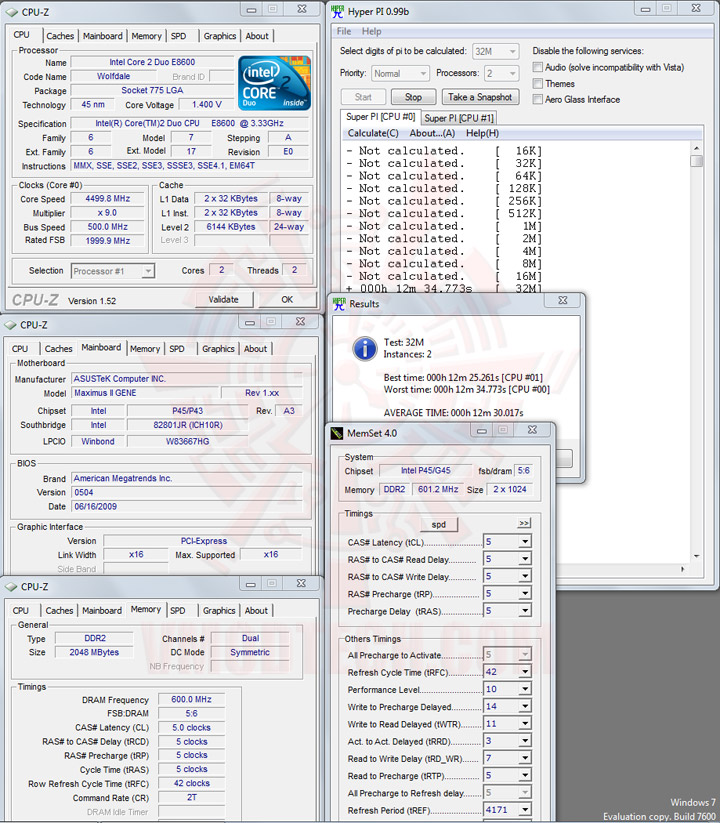
Task: Open Help(H) menu in Super PI
Action: pos(482,133)
